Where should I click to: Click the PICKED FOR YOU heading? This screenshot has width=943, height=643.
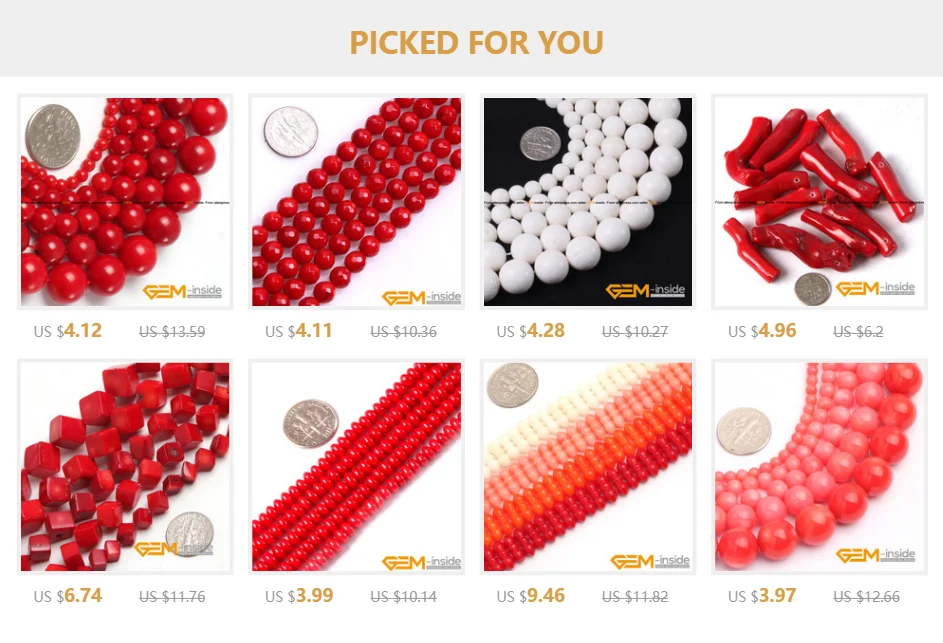[x=476, y=42]
